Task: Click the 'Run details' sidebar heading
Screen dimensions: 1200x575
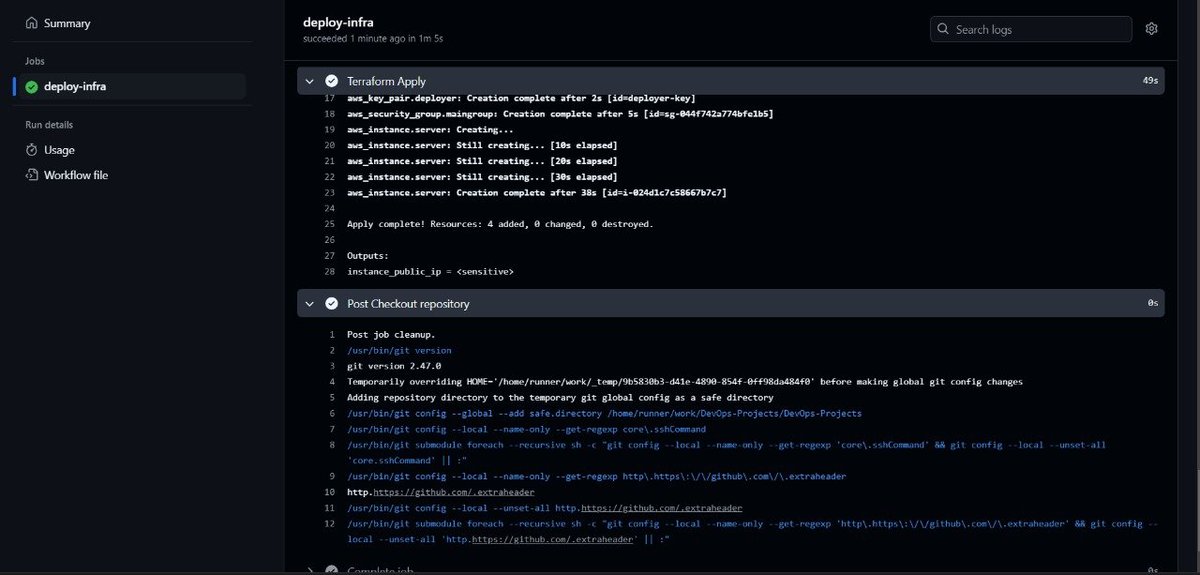Action: pyautogui.click(x=49, y=125)
